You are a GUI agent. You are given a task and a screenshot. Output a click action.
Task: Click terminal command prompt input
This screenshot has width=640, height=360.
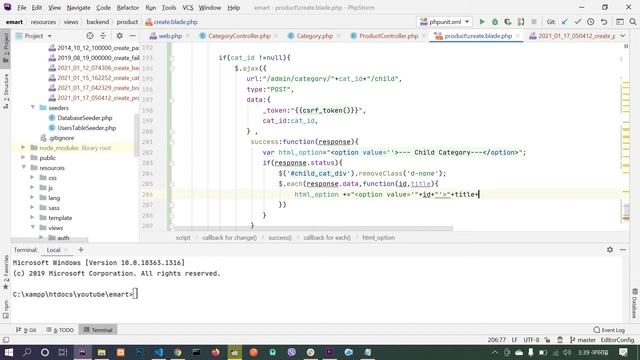[136, 294]
